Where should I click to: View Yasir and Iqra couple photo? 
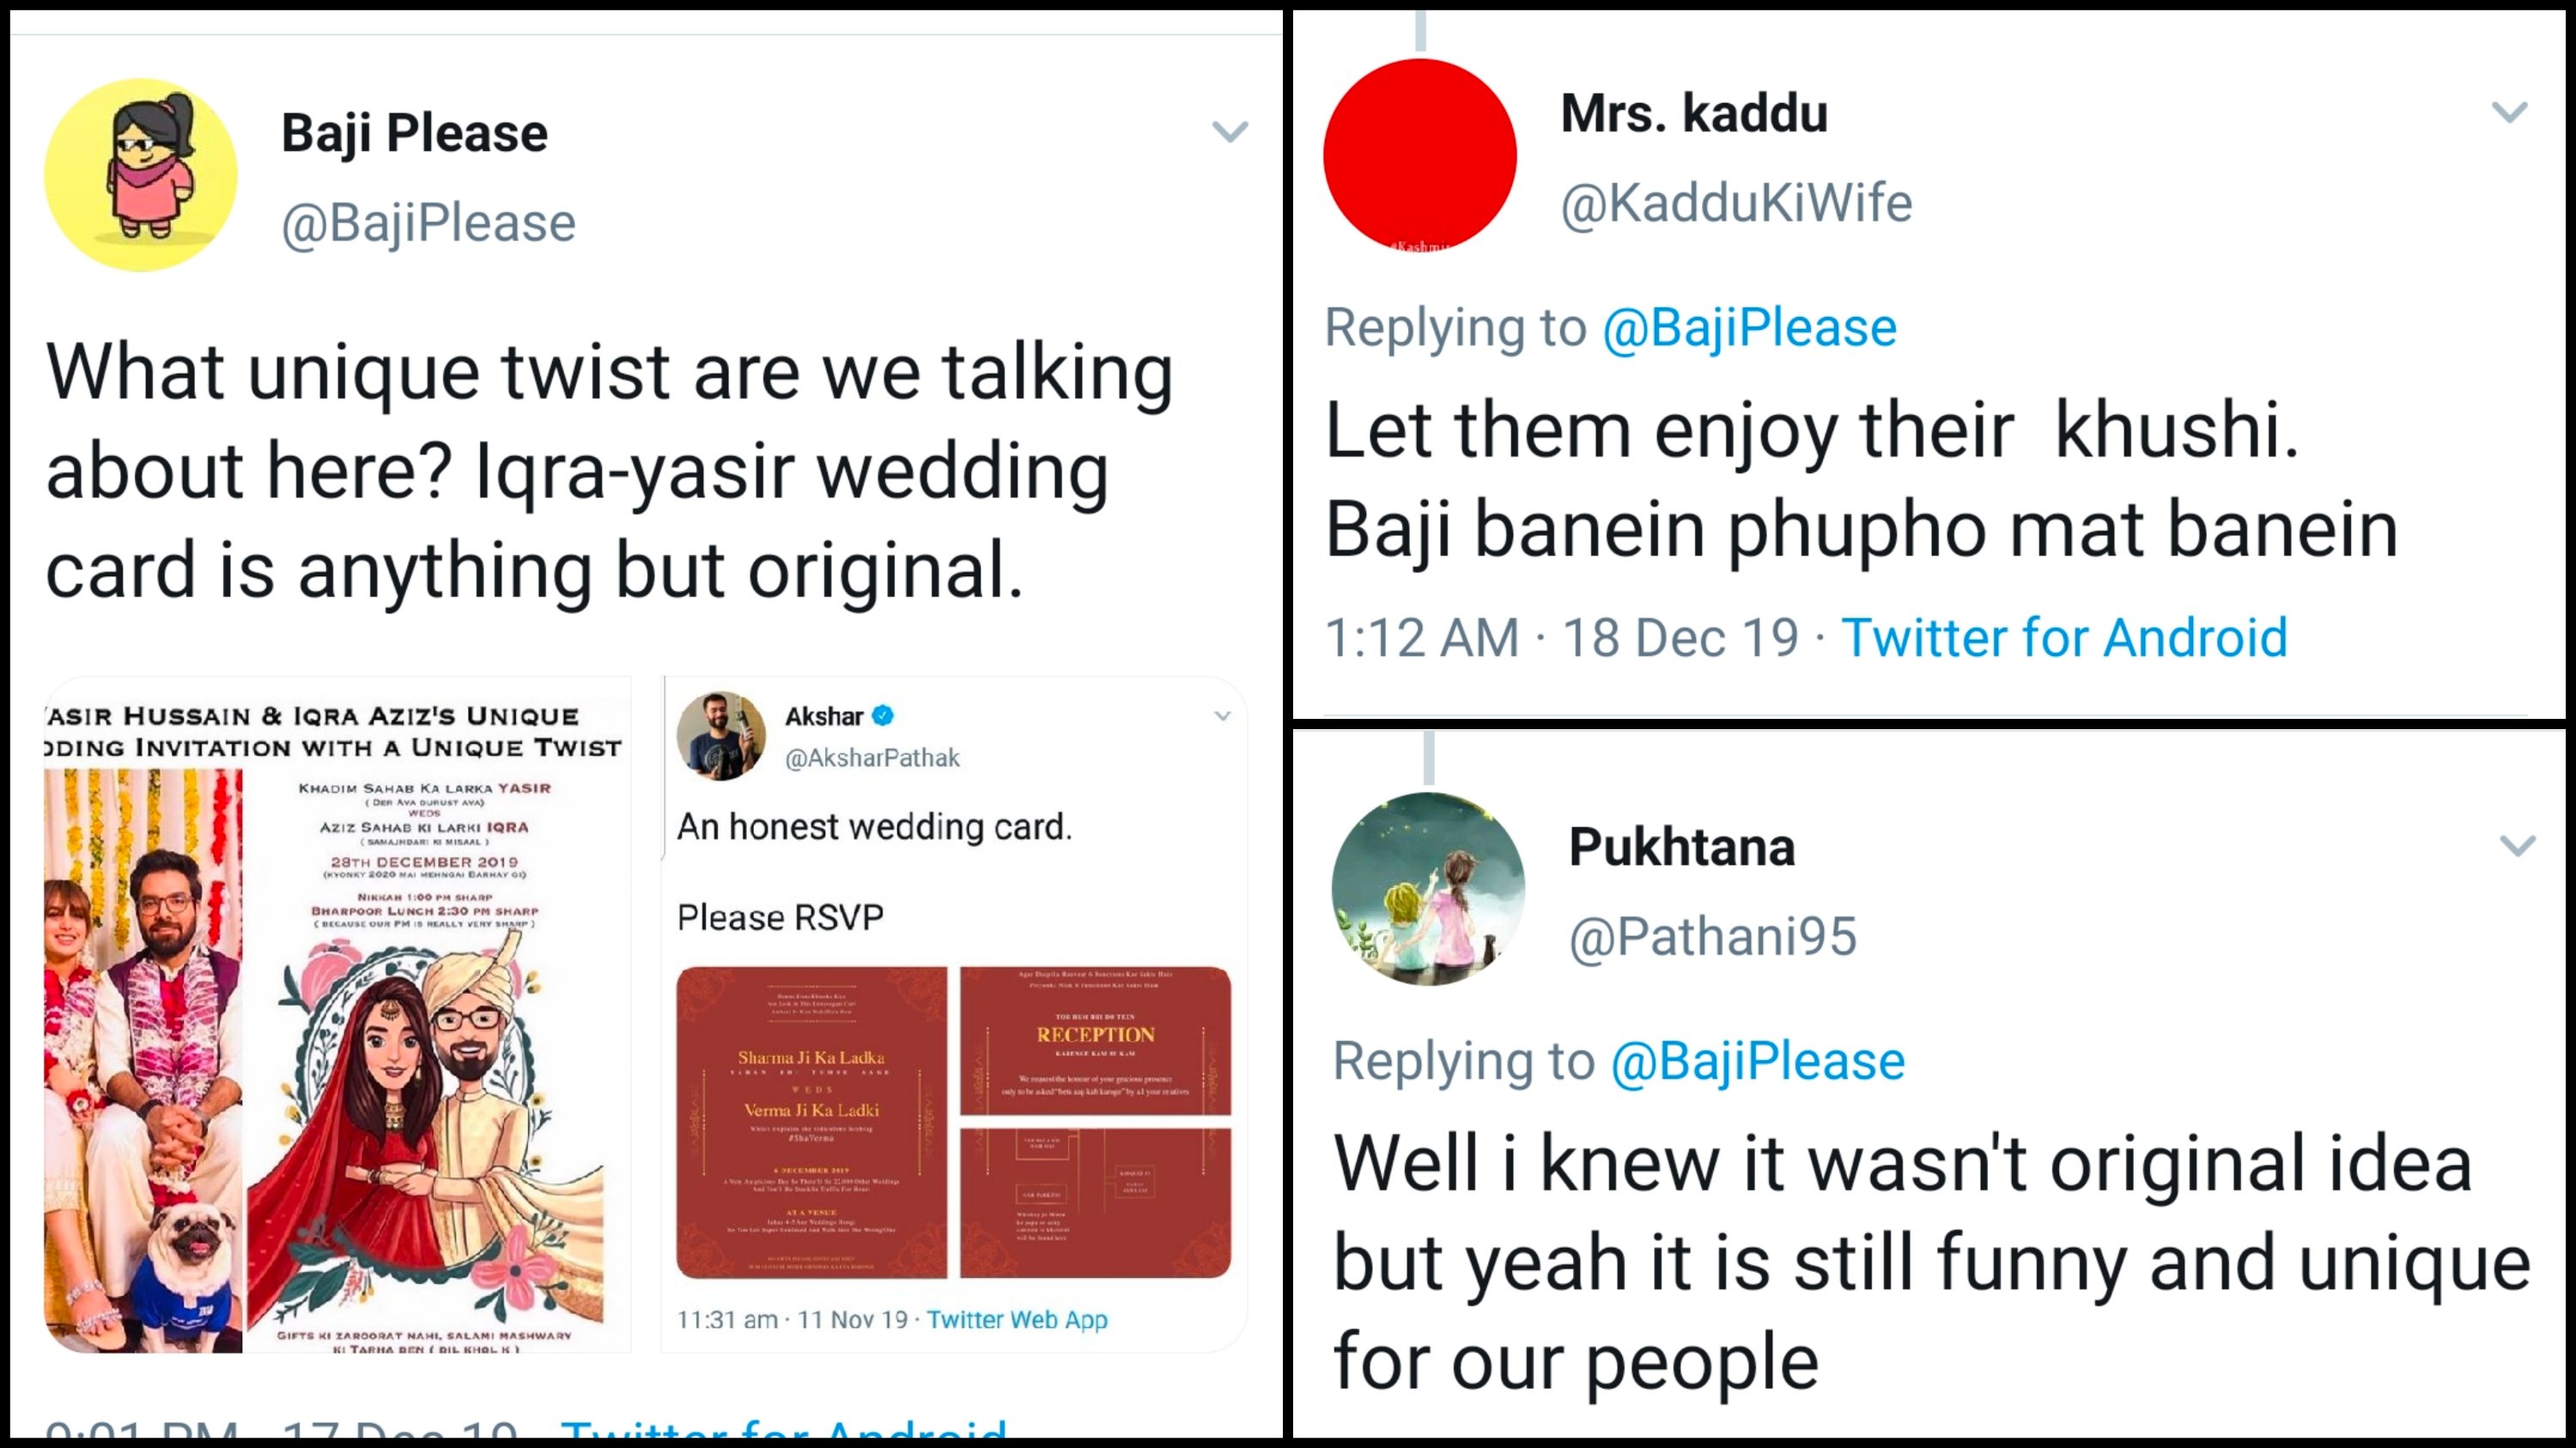pyautogui.click(x=143, y=1060)
